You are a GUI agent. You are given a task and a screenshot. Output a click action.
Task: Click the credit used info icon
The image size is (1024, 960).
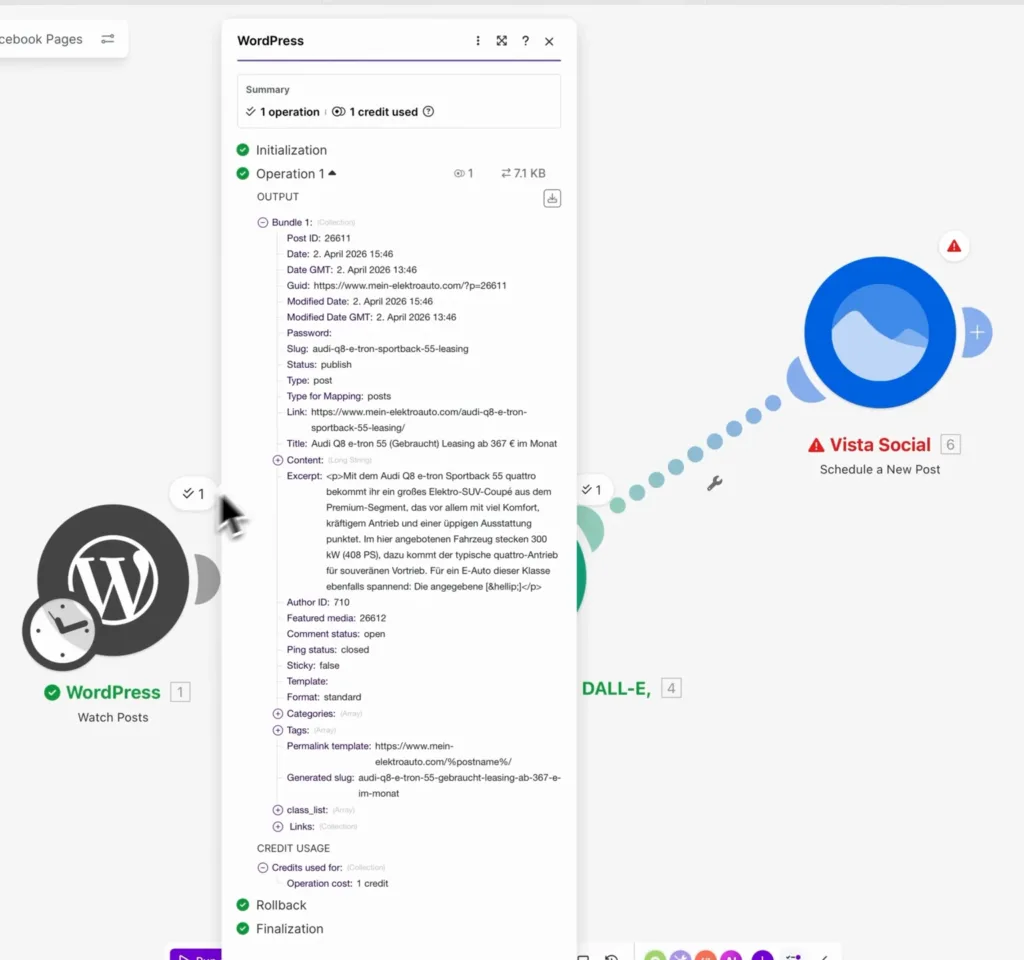click(x=428, y=112)
